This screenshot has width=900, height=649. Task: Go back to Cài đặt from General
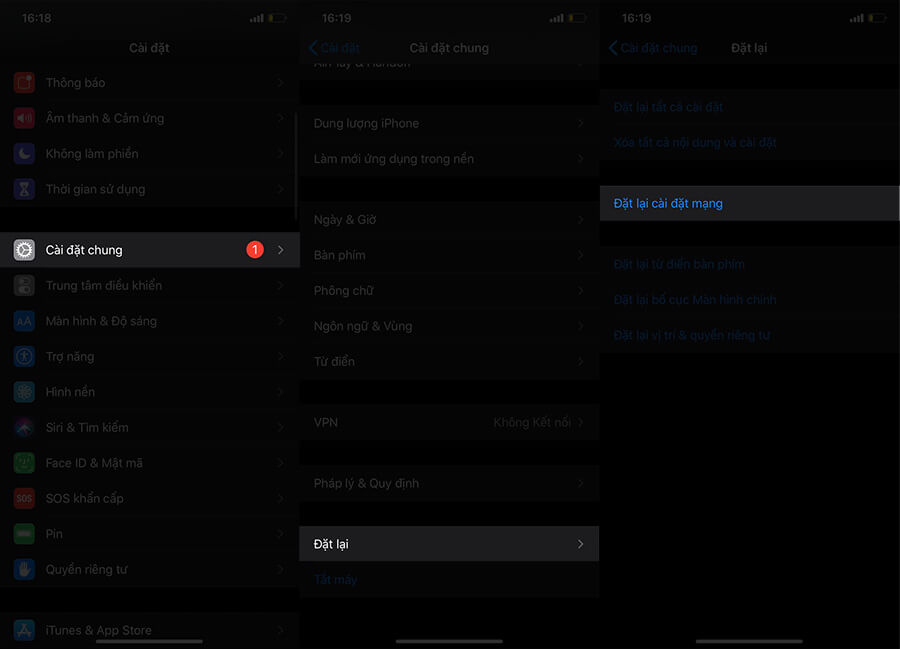[x=335, y=48]
